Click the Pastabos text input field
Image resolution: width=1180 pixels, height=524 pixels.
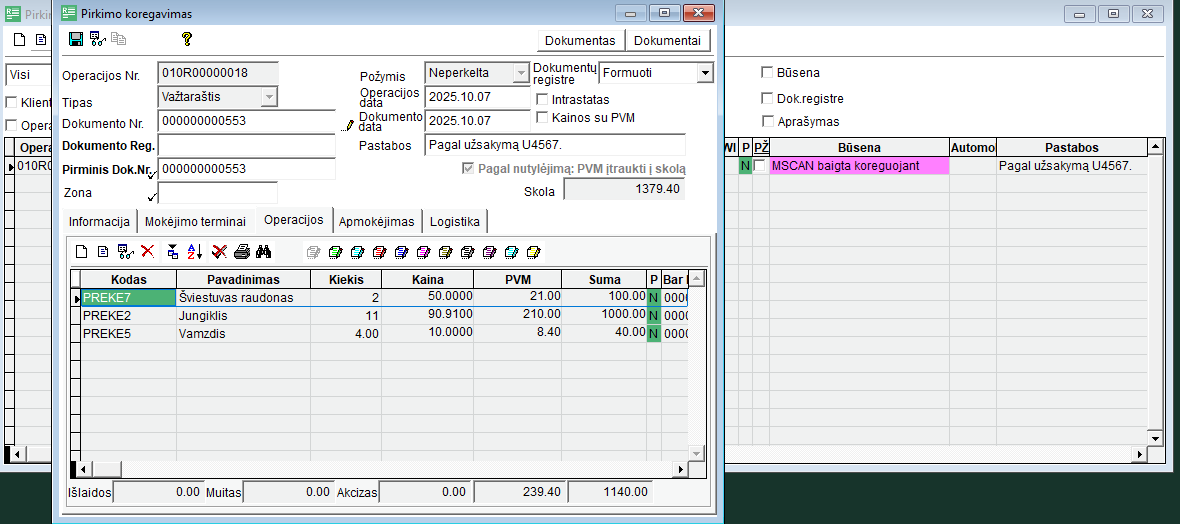point(554,145)
